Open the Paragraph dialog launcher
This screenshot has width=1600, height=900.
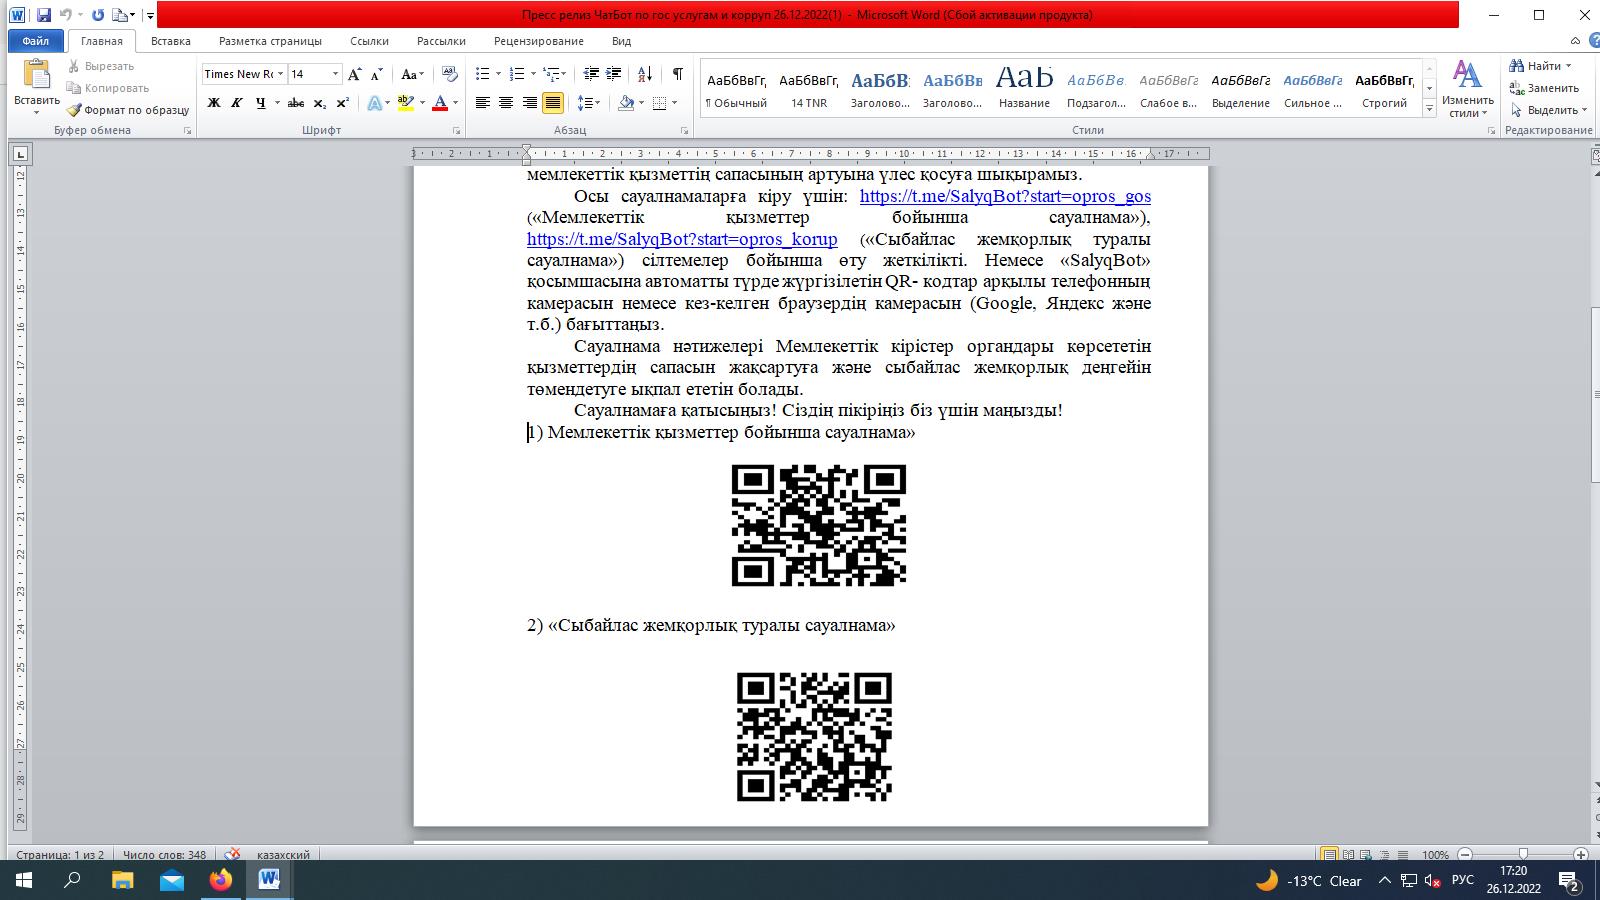pos(685,131)
